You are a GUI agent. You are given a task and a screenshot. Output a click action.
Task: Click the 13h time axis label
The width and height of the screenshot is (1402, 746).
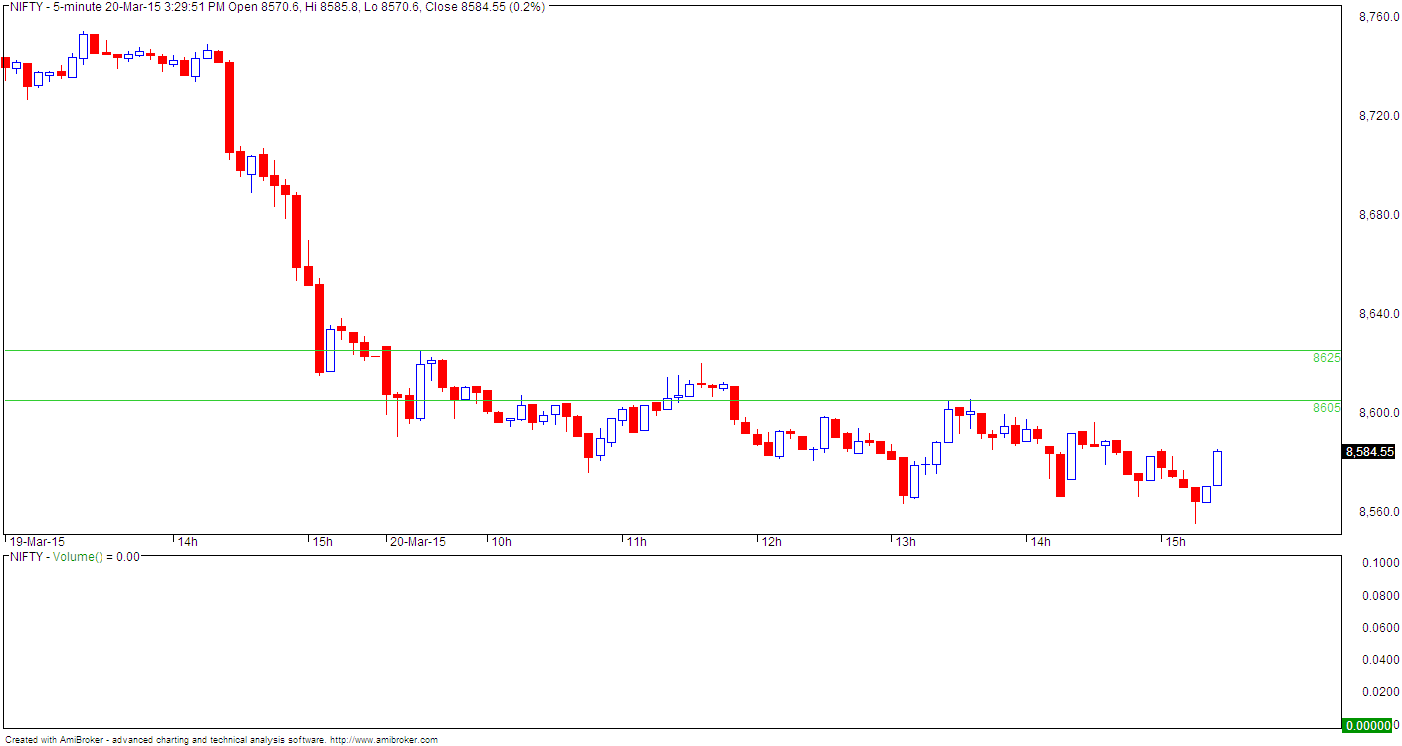pos(906,542)
